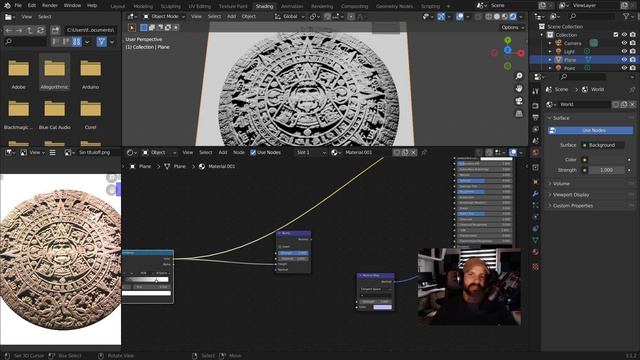Viewport: 640px width, 360px height.
Task: Toggle camera view in the viewport
Action: (519, 101)
